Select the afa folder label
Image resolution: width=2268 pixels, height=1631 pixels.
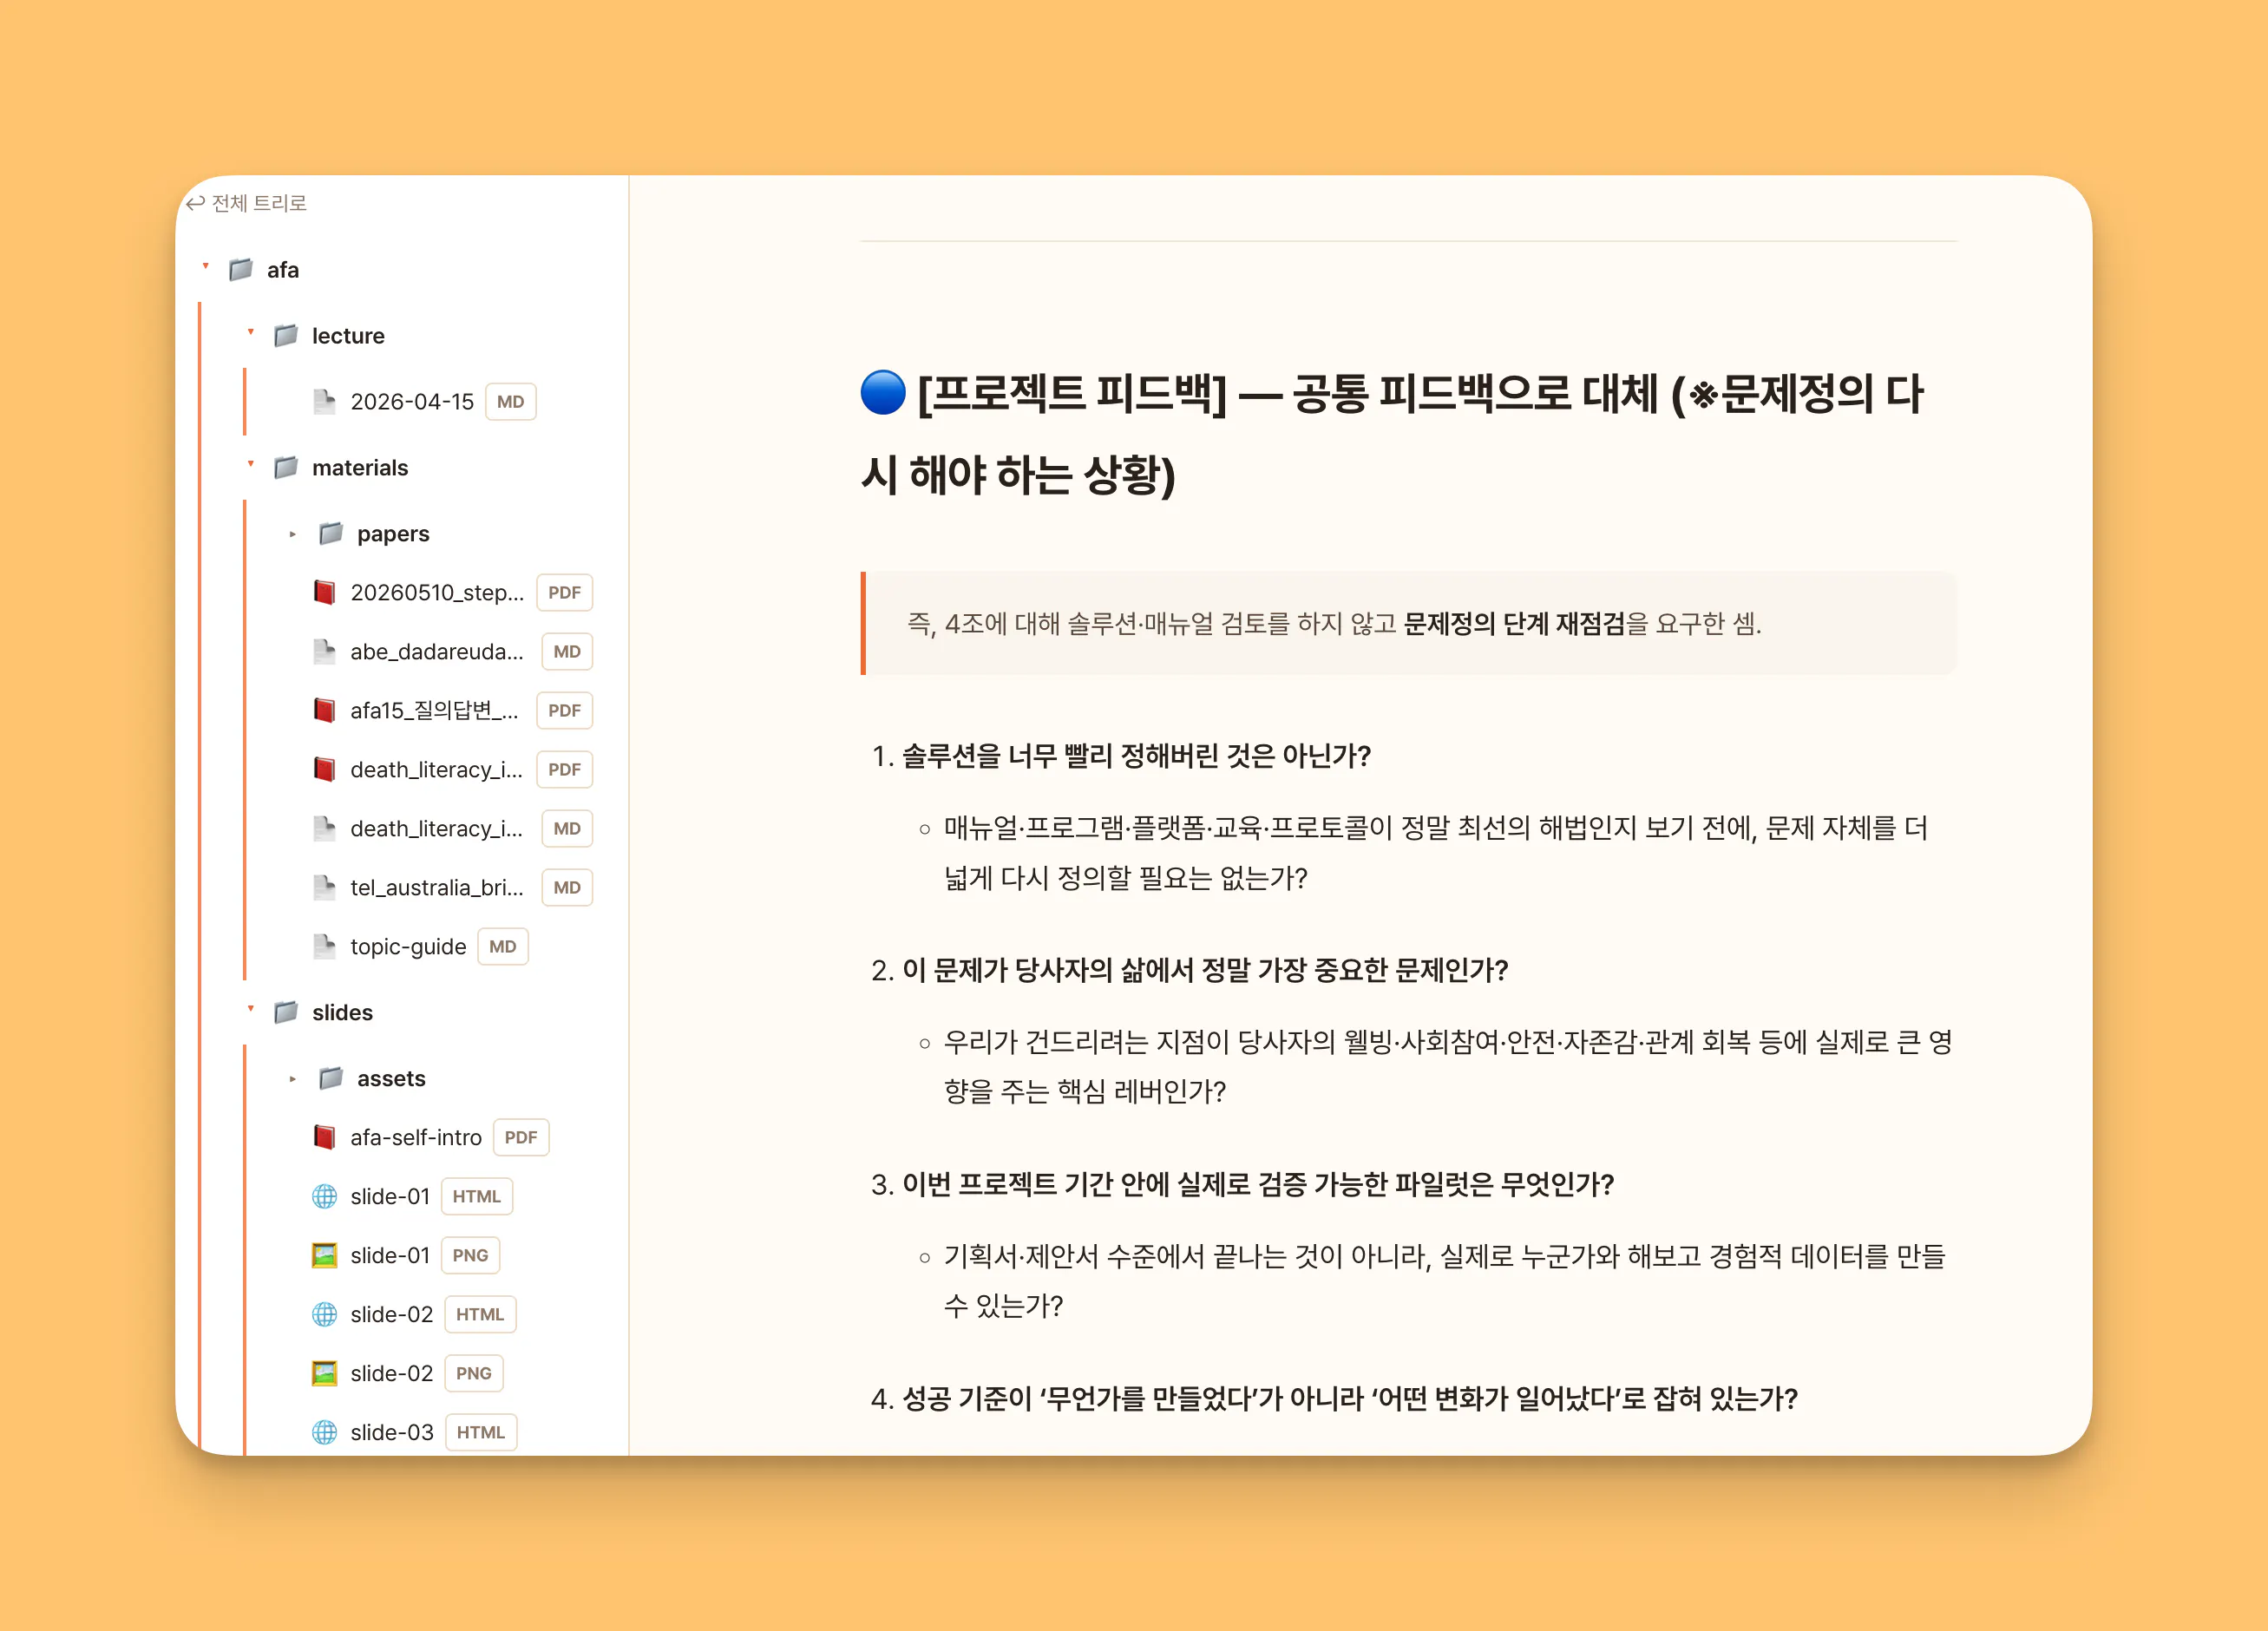click(x=283, y=270)
